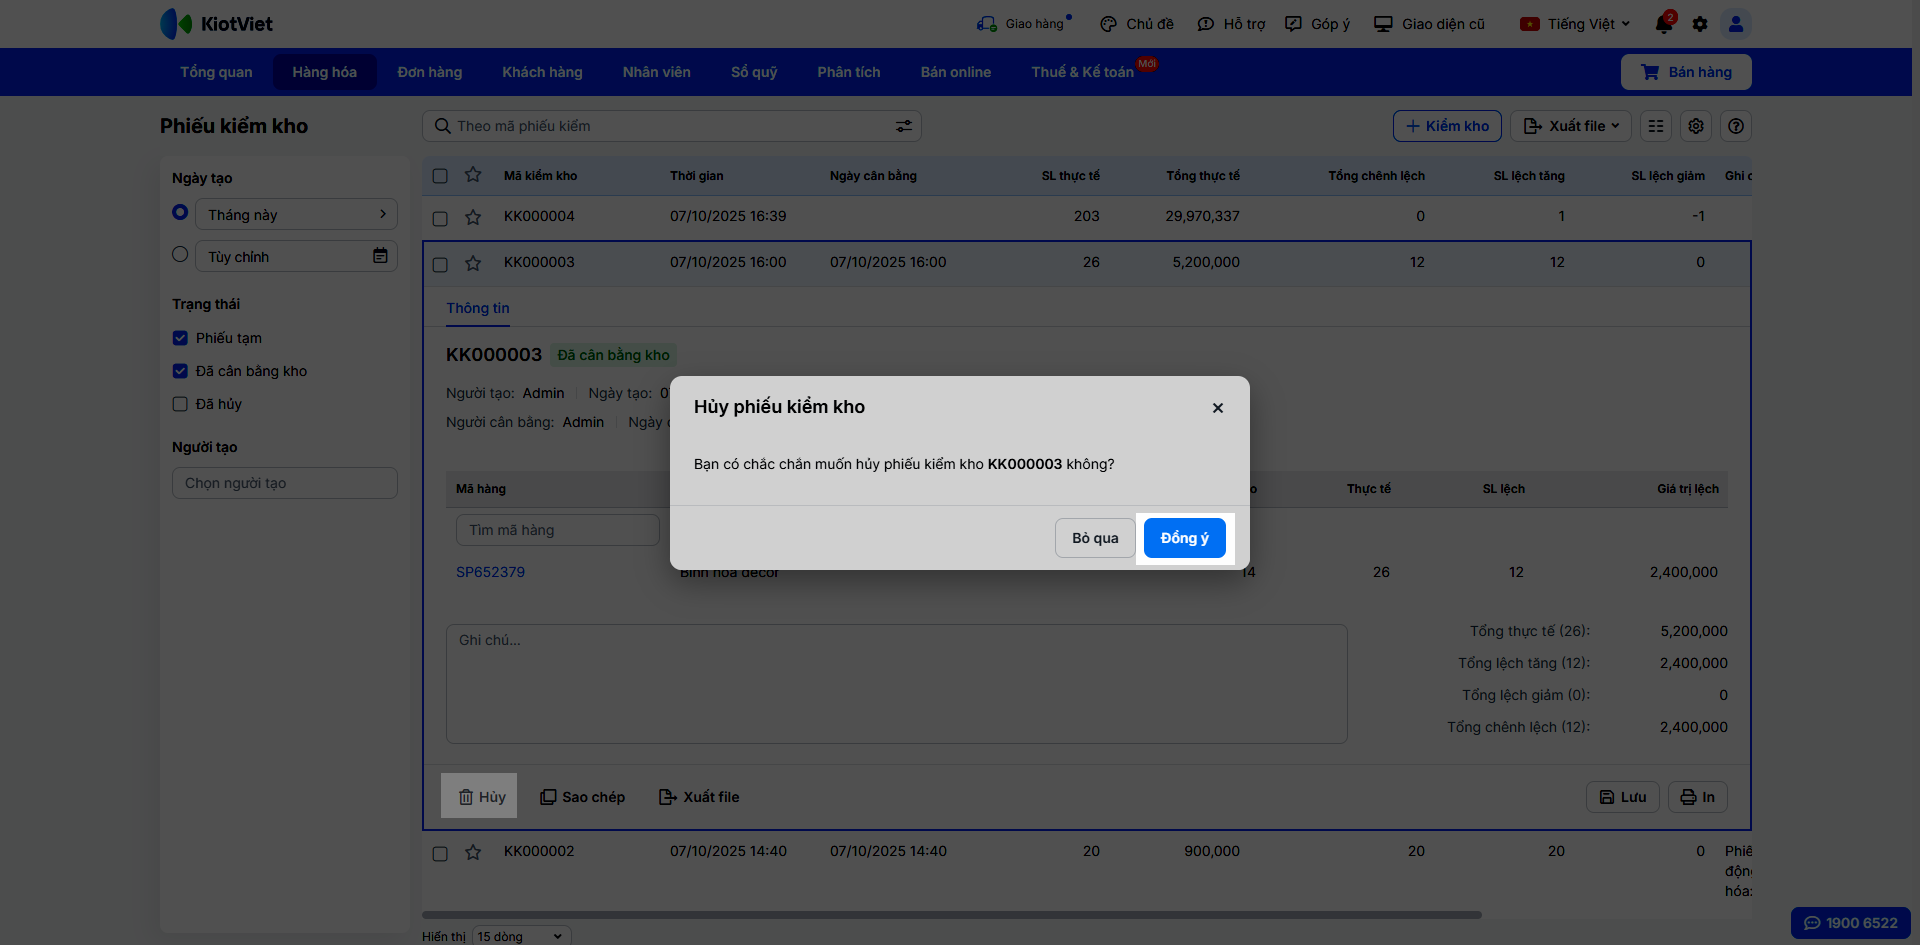Click the Ghi chú note textarea
Image resolution: width=1920 pixels, height=945 pixels.
click(x=897, y=684)
